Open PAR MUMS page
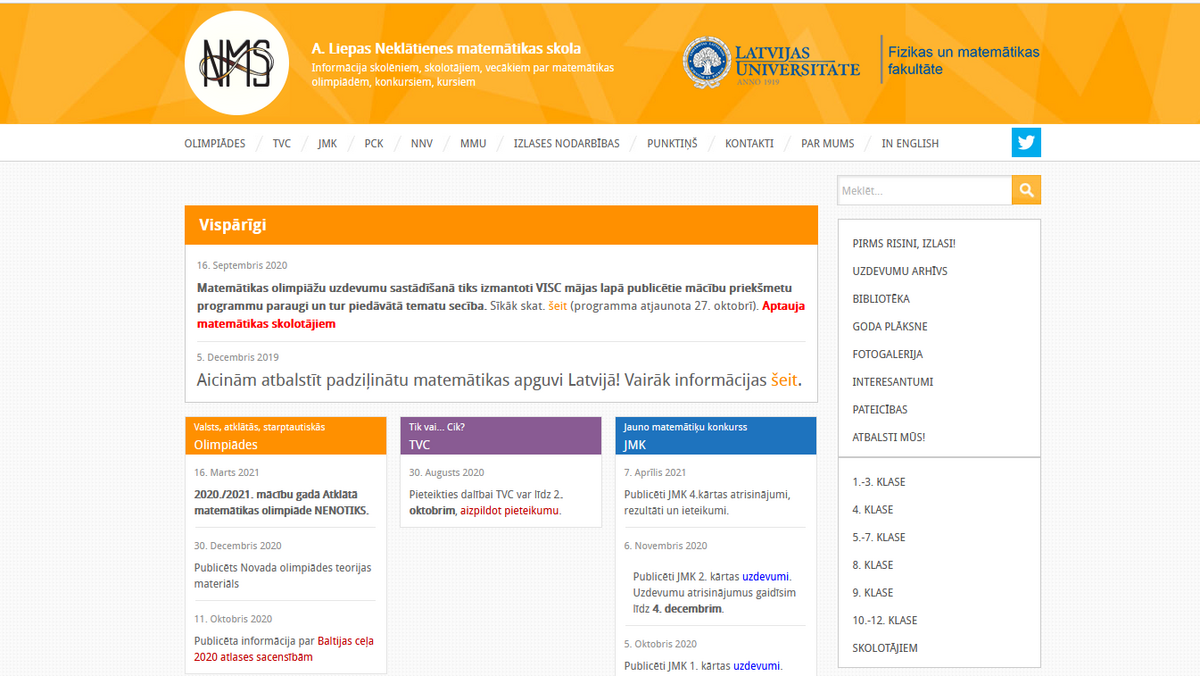The image size is (1200, 676). 828,144
